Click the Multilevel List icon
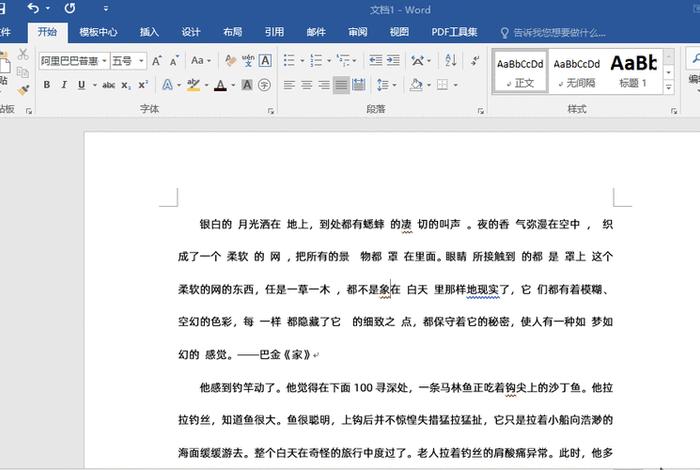Image resolution: width=700 pixels, height=470 pixels. point(343,60)
